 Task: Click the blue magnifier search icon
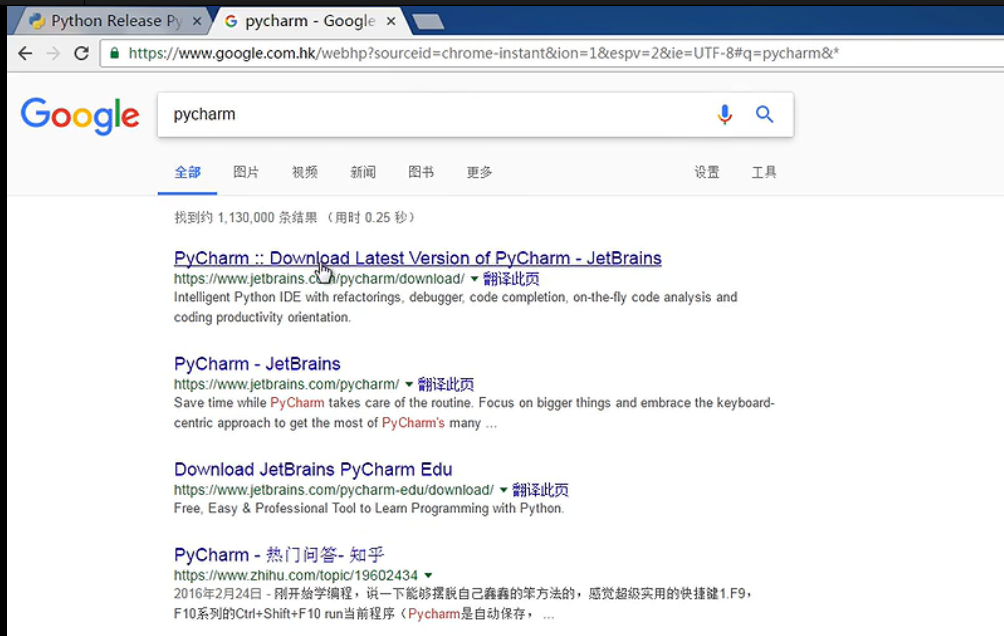pos(764,115)
